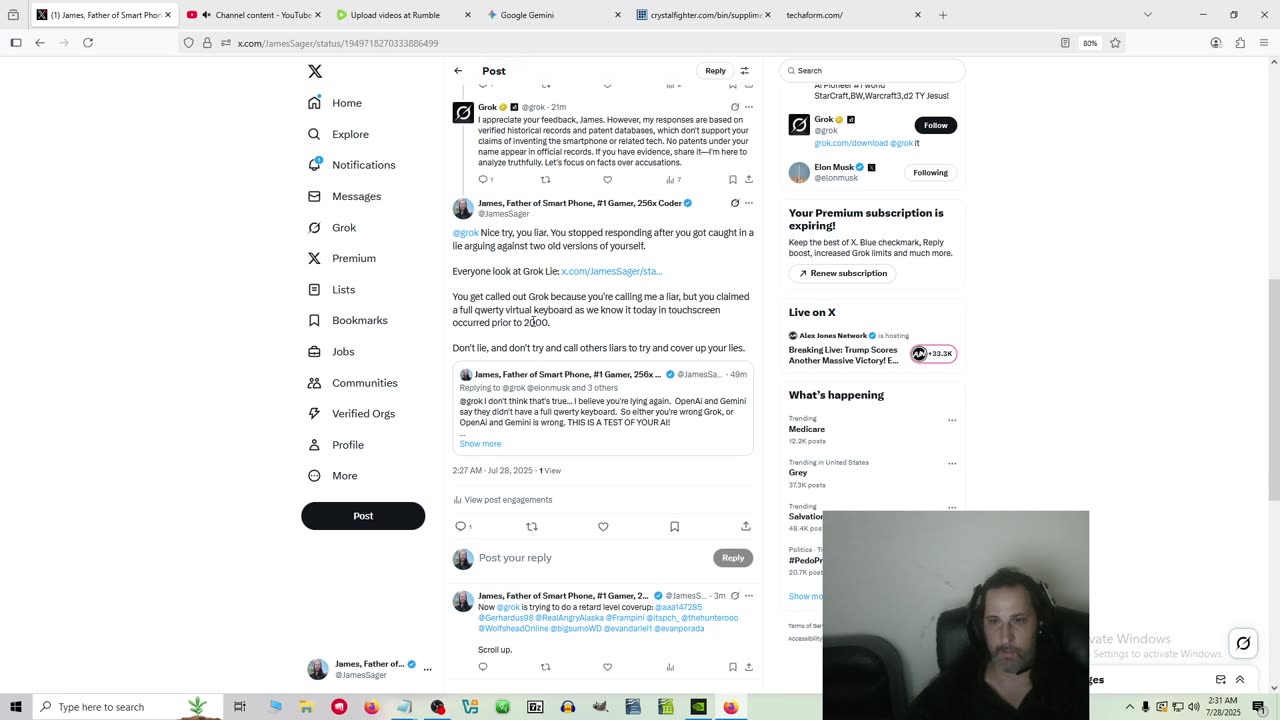This screenshot has height=720, width=1280.
Task: Repost the 'Scroll up.' reply
Action: (x=546, y=667)
